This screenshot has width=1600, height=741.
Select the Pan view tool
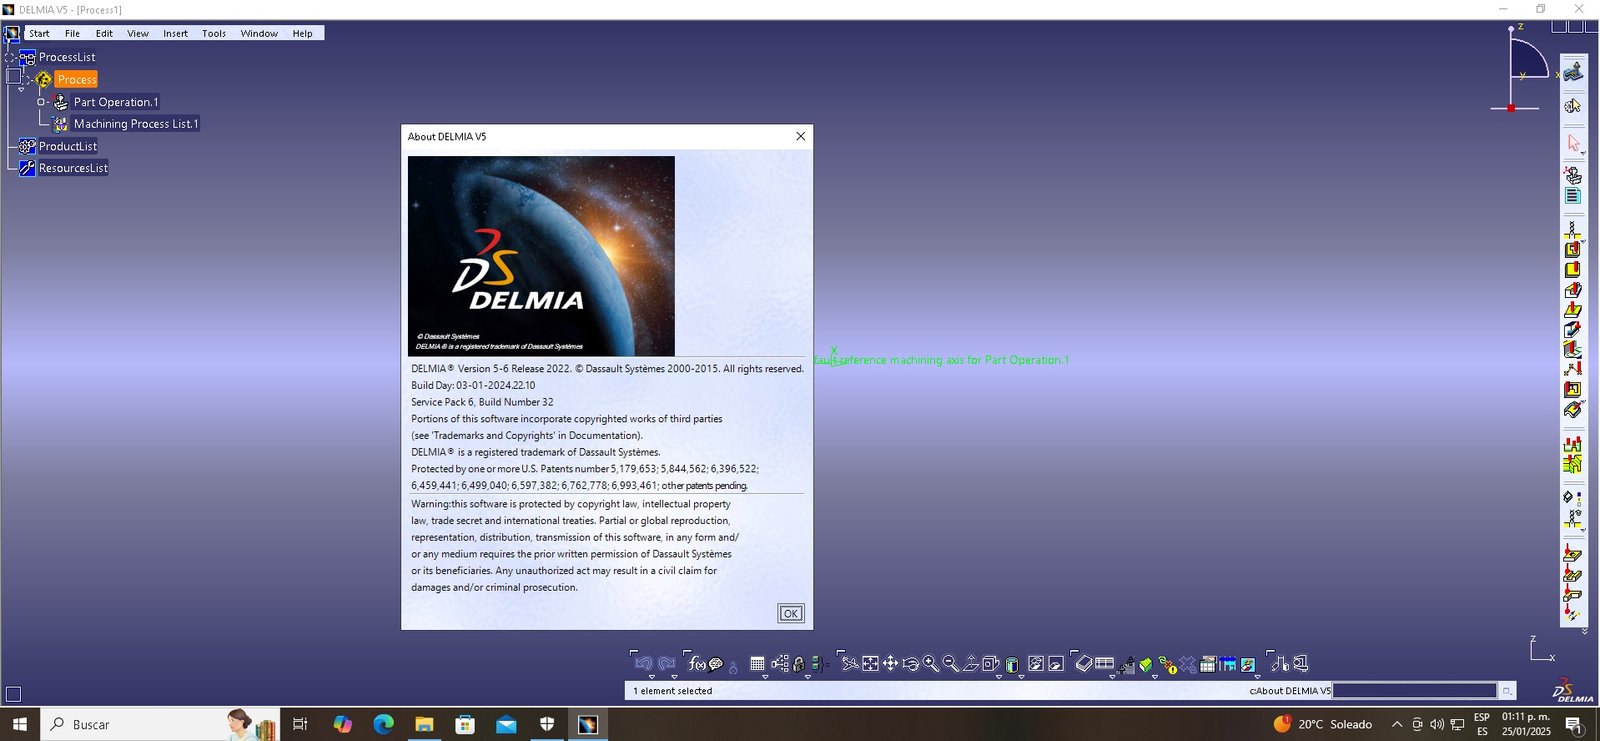(x=890, y=663)
